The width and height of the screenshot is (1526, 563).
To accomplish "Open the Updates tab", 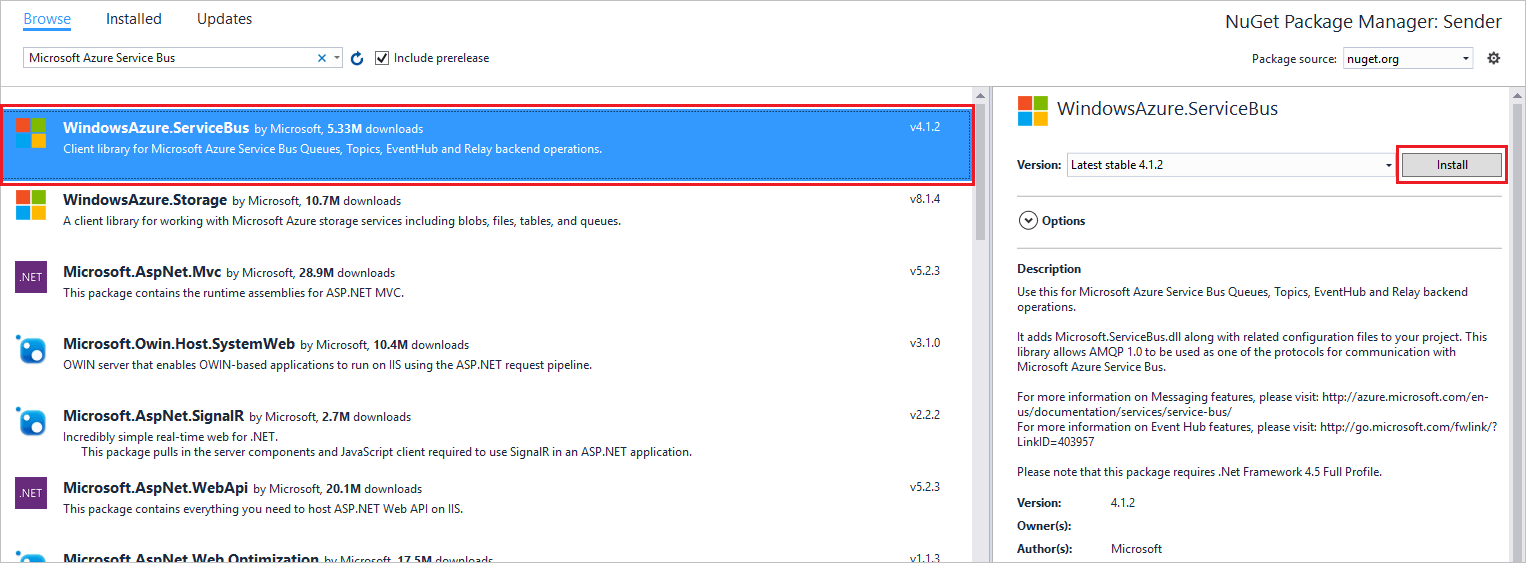I will 224,19.
